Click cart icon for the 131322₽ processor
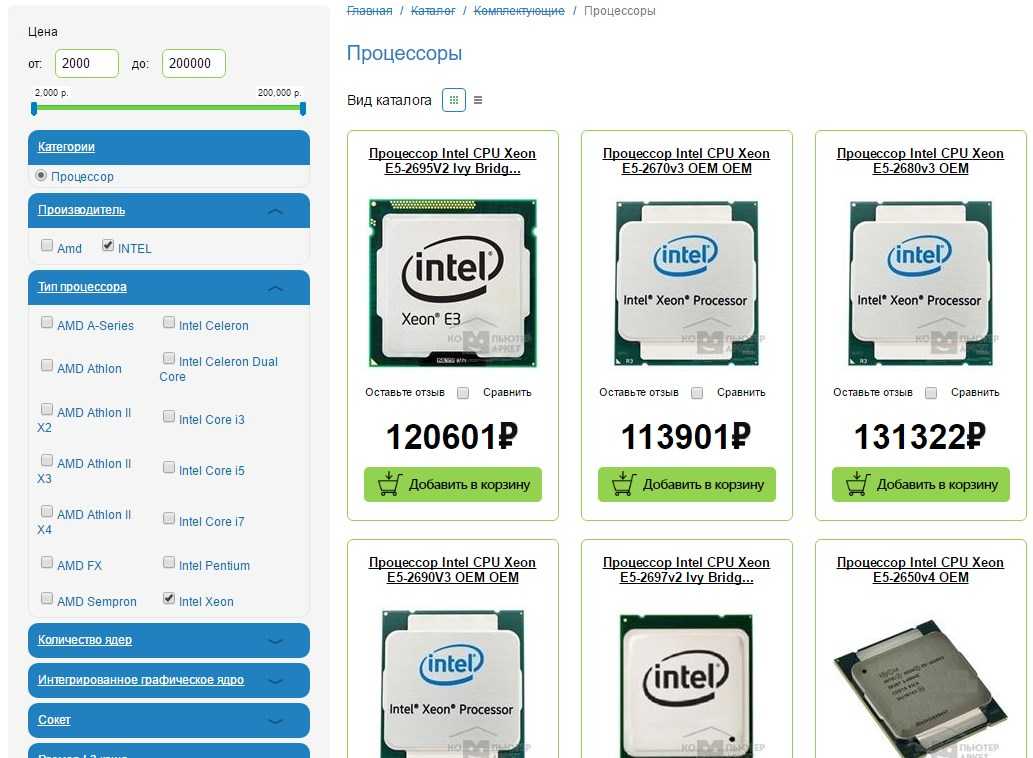 pyautogui.click(x=858, y=484)
